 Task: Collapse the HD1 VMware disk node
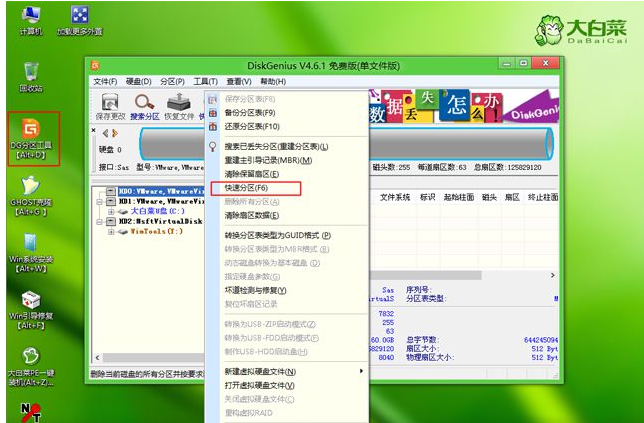click(x=100, y=202)
